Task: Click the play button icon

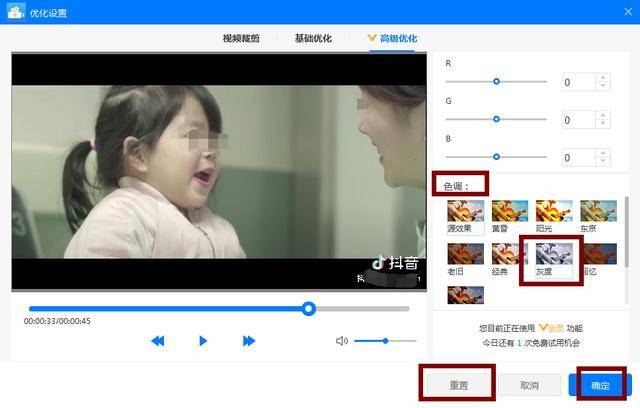Action: coord(203,341)
